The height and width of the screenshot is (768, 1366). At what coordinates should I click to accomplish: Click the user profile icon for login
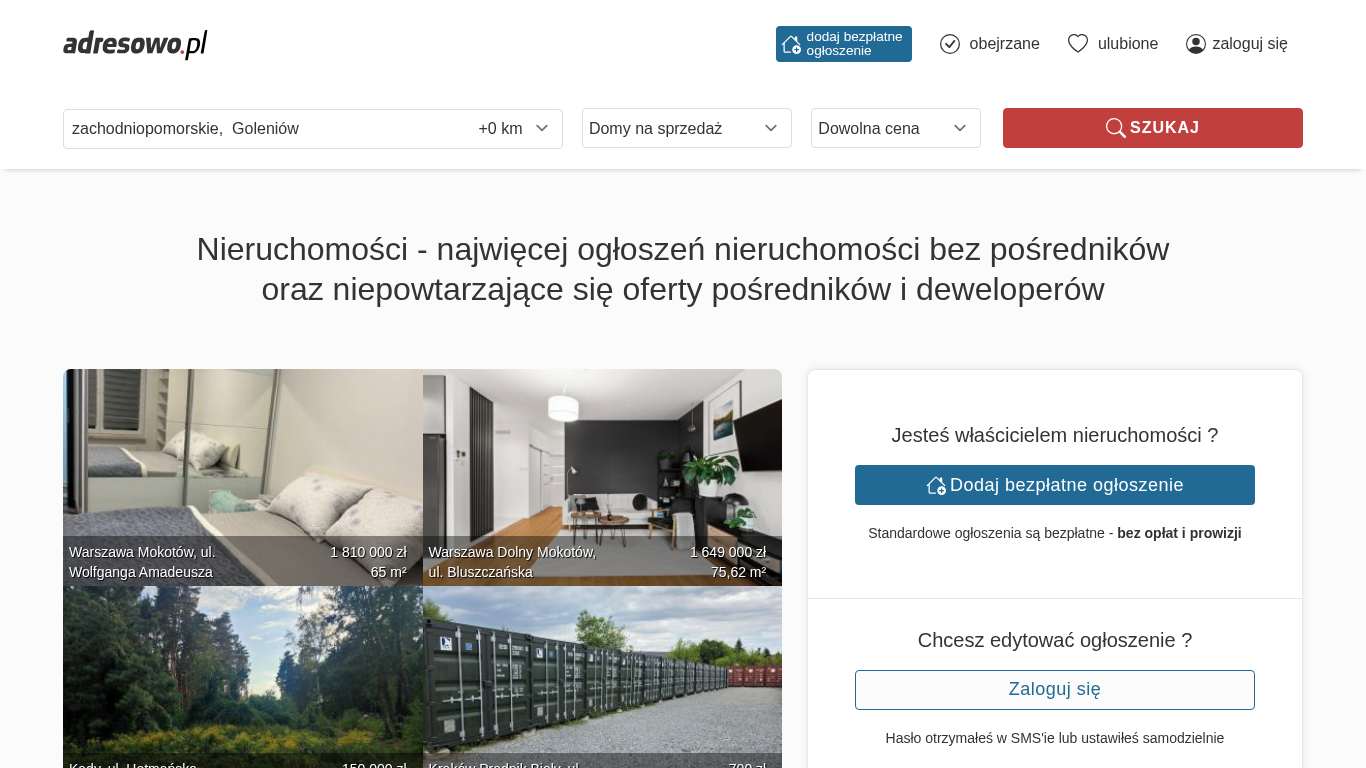[1195, 44]
